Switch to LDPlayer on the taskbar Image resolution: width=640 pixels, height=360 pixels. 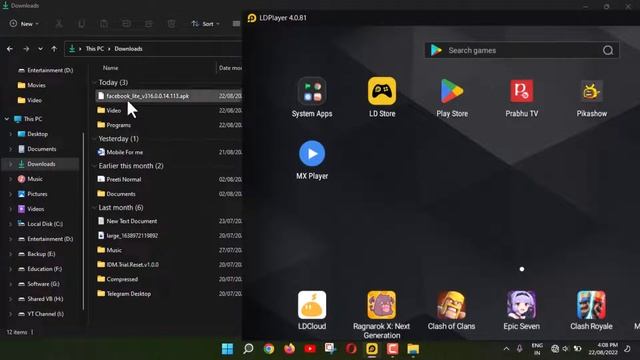tap(372, 349)
